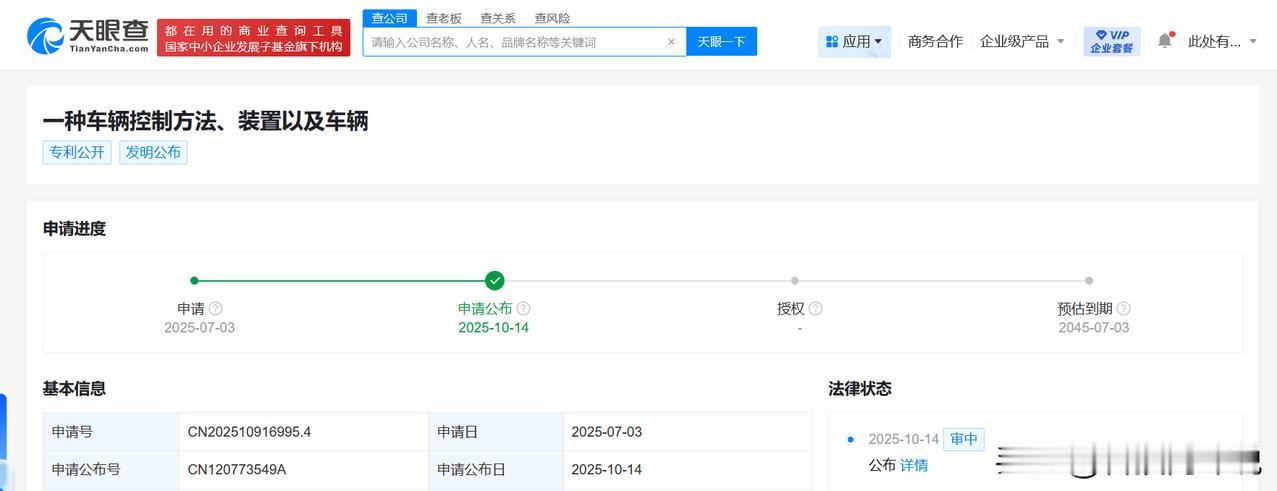Viewport: 1277px width, 491px height.
Task: Open the 商务合作 link
Action: point(935,41)
